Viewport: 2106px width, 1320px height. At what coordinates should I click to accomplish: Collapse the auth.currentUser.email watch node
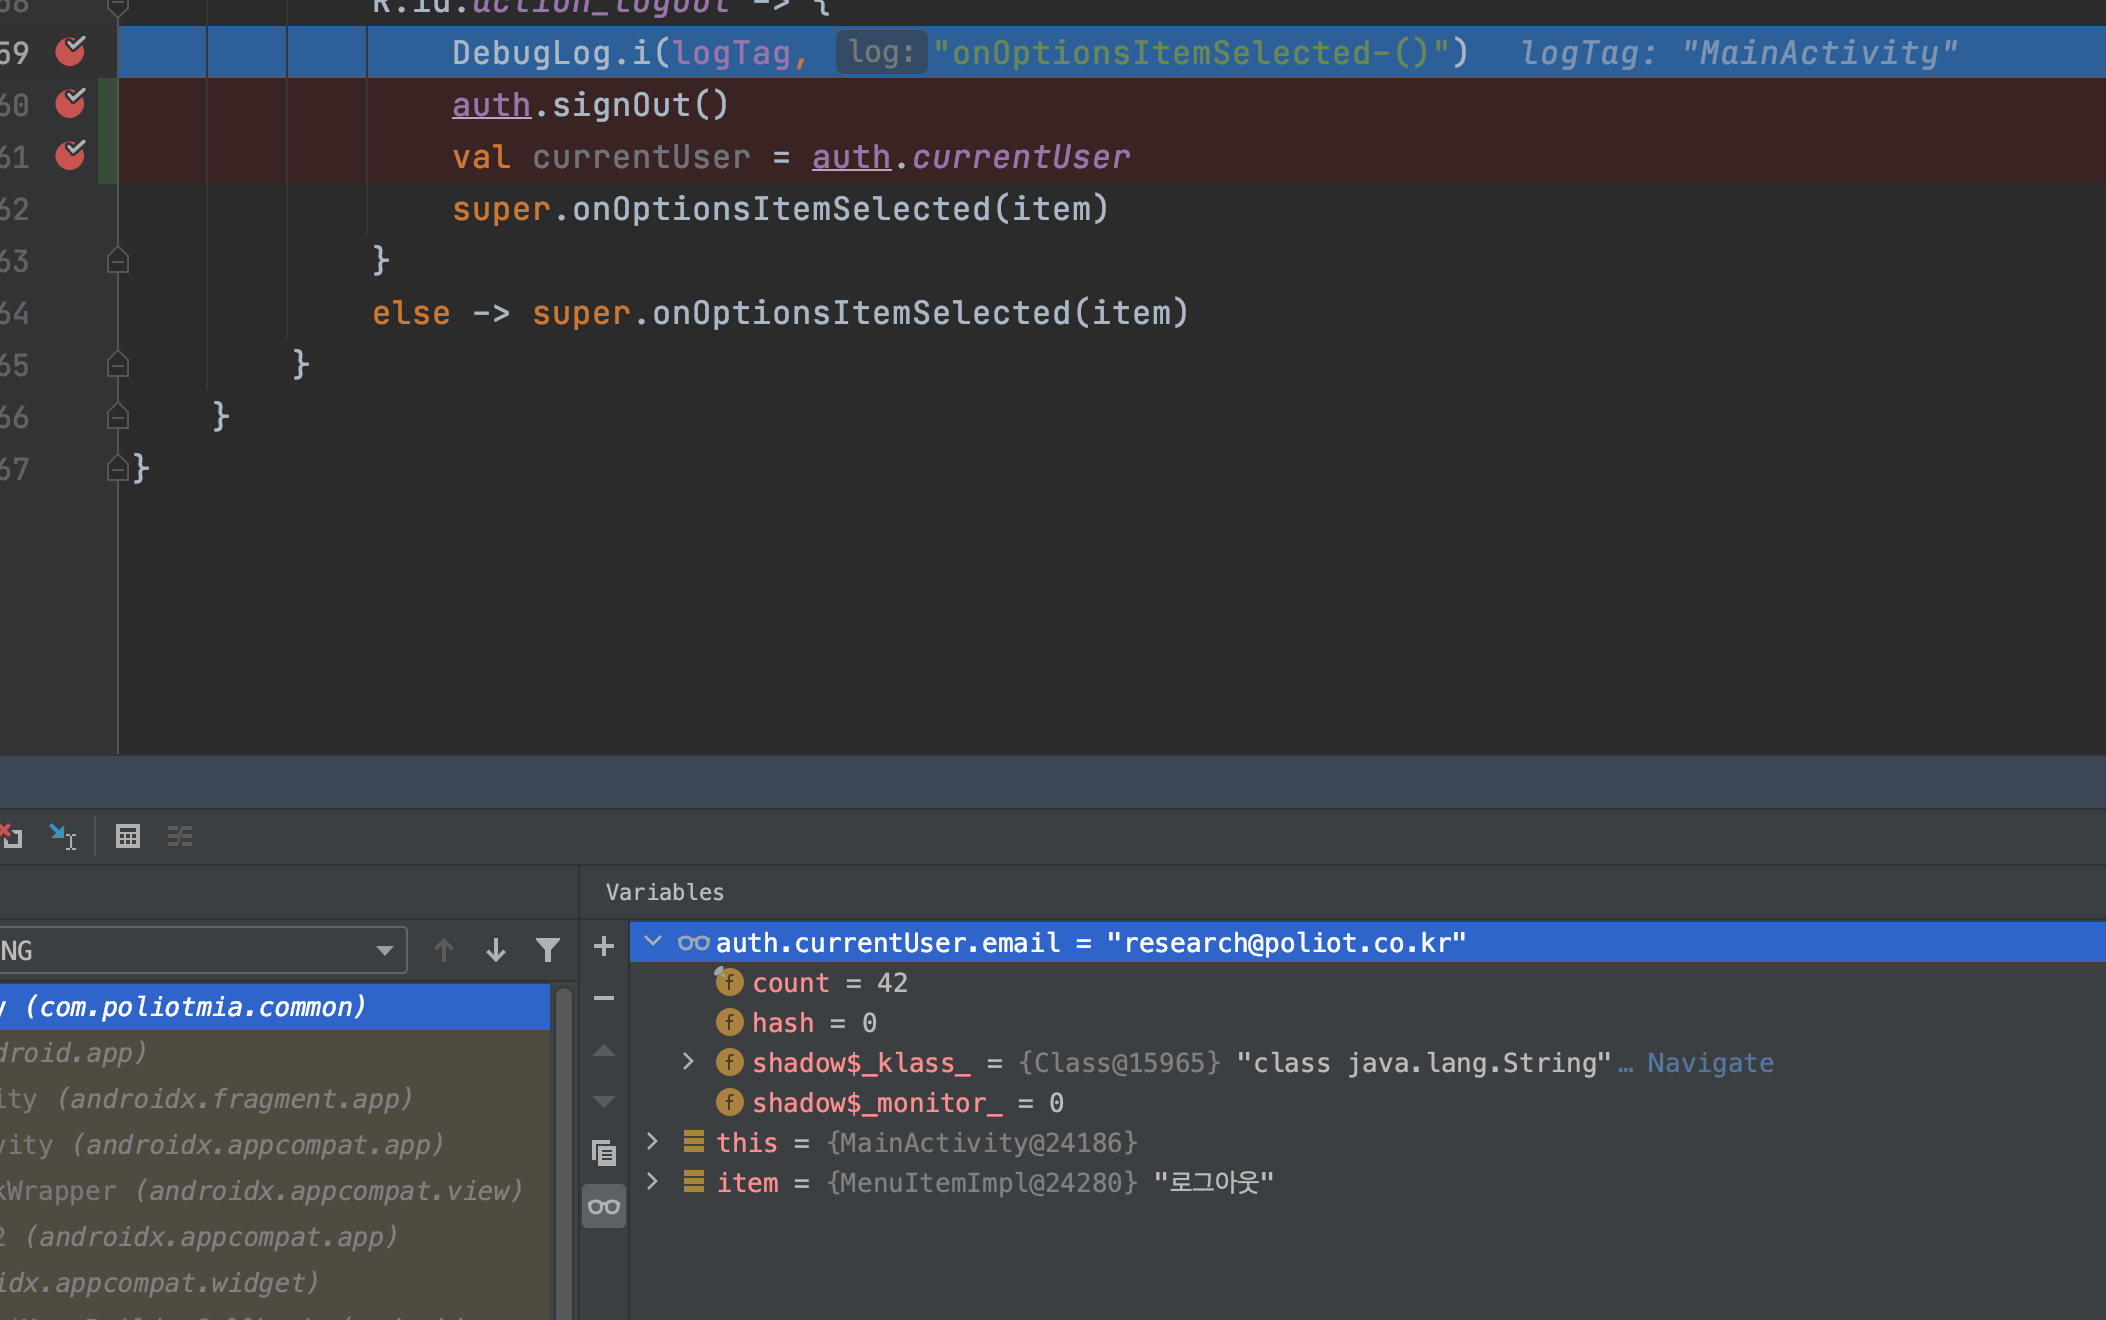[x=653, y=942]
